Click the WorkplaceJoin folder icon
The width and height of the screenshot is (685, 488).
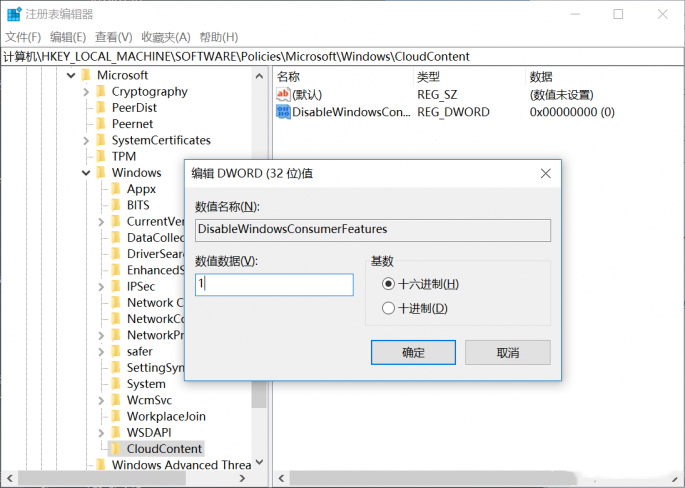click(x=116, y=416)
